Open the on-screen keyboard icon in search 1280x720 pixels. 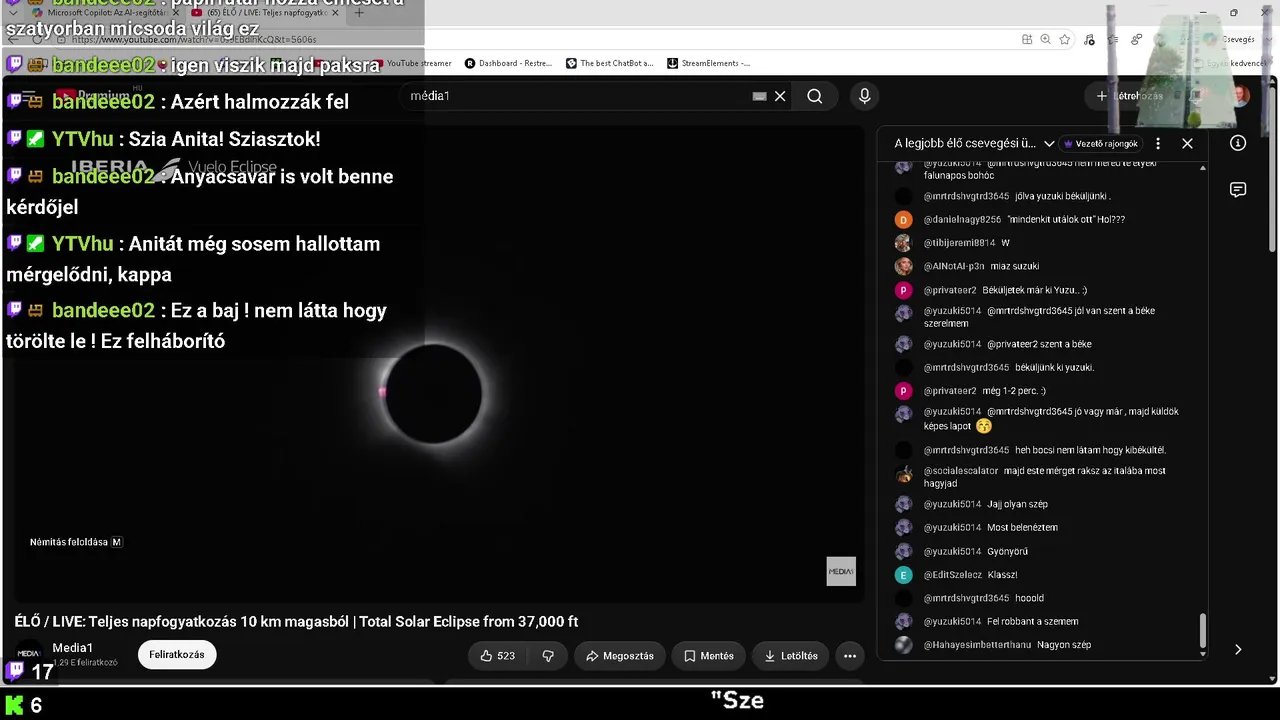(759, 96)
